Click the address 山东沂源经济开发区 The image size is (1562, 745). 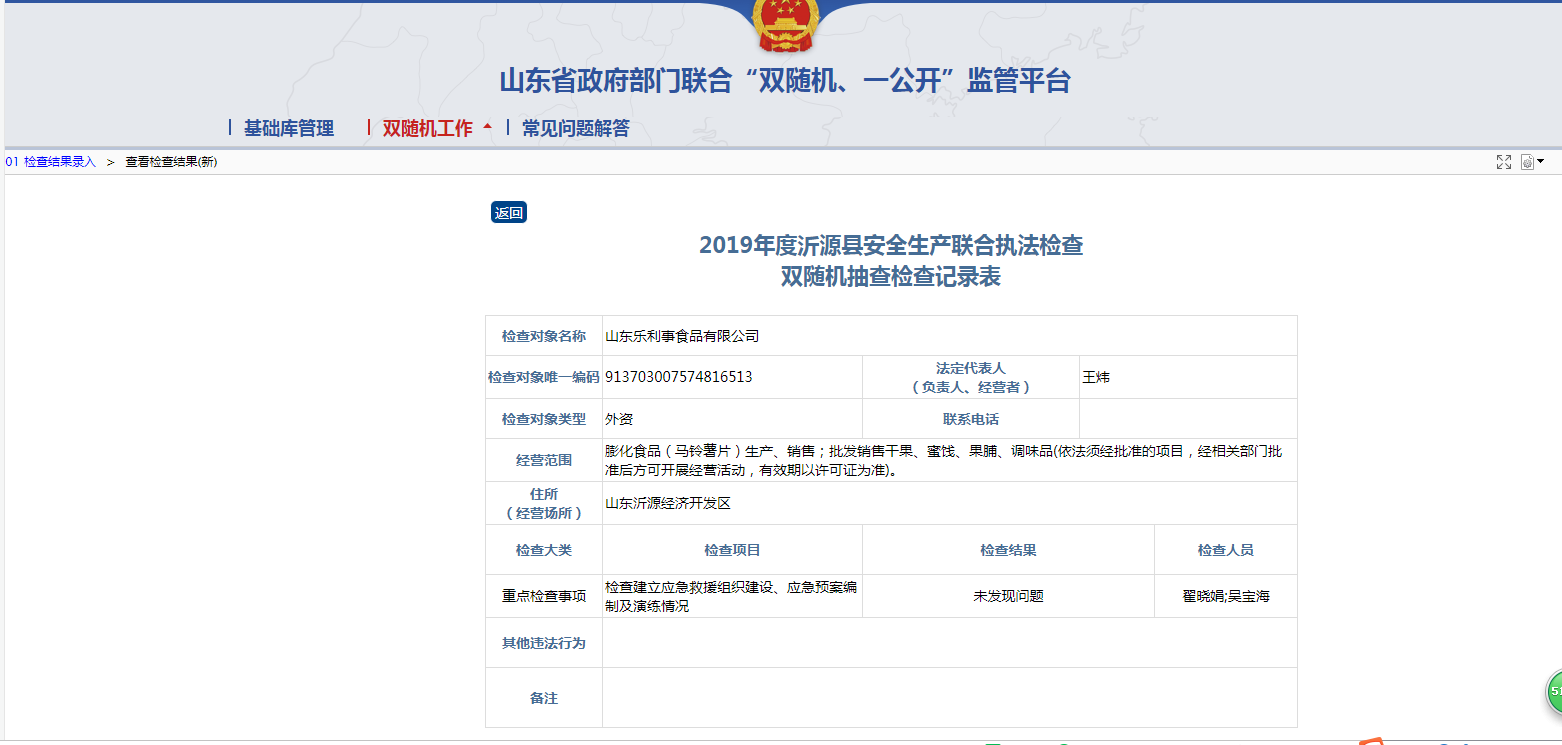coord(668,503)
